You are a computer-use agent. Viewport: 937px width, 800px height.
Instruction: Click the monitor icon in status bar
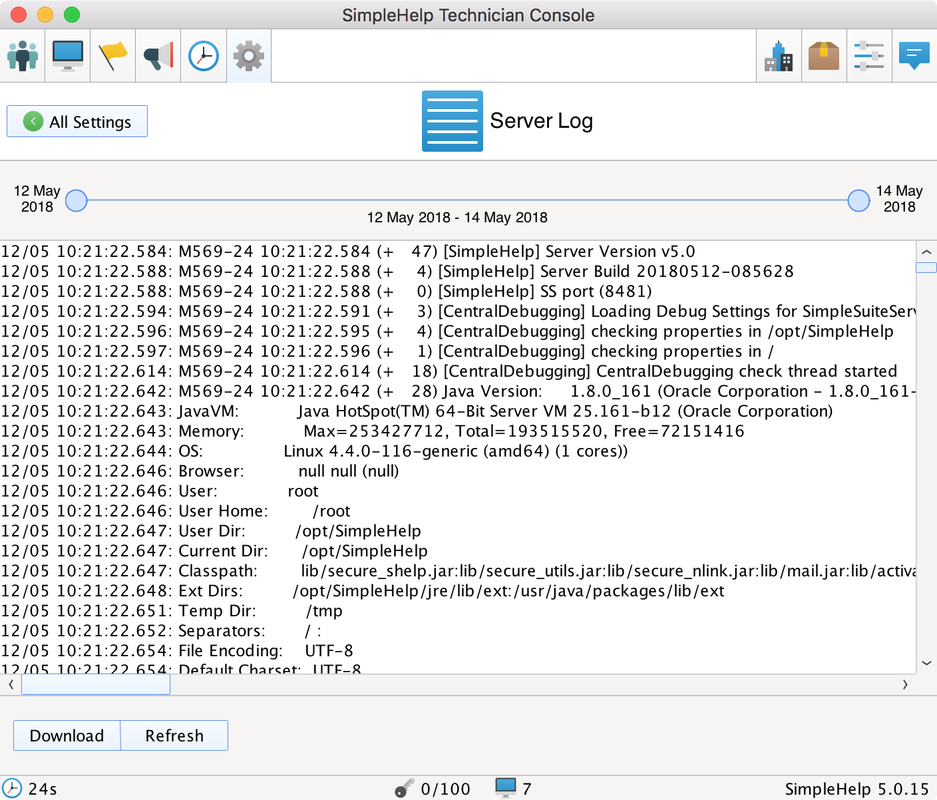[506, 787]
